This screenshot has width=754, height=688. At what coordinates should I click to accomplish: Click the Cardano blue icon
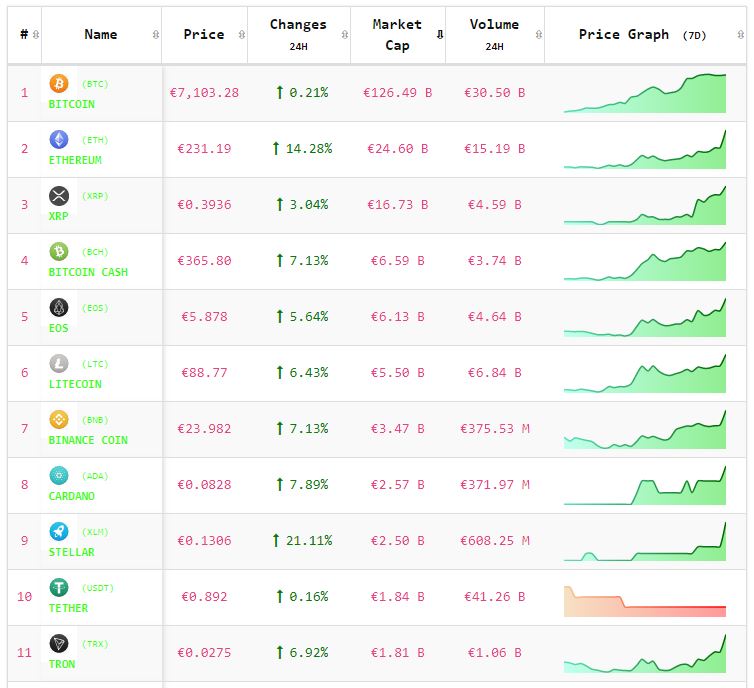point(59,476)
